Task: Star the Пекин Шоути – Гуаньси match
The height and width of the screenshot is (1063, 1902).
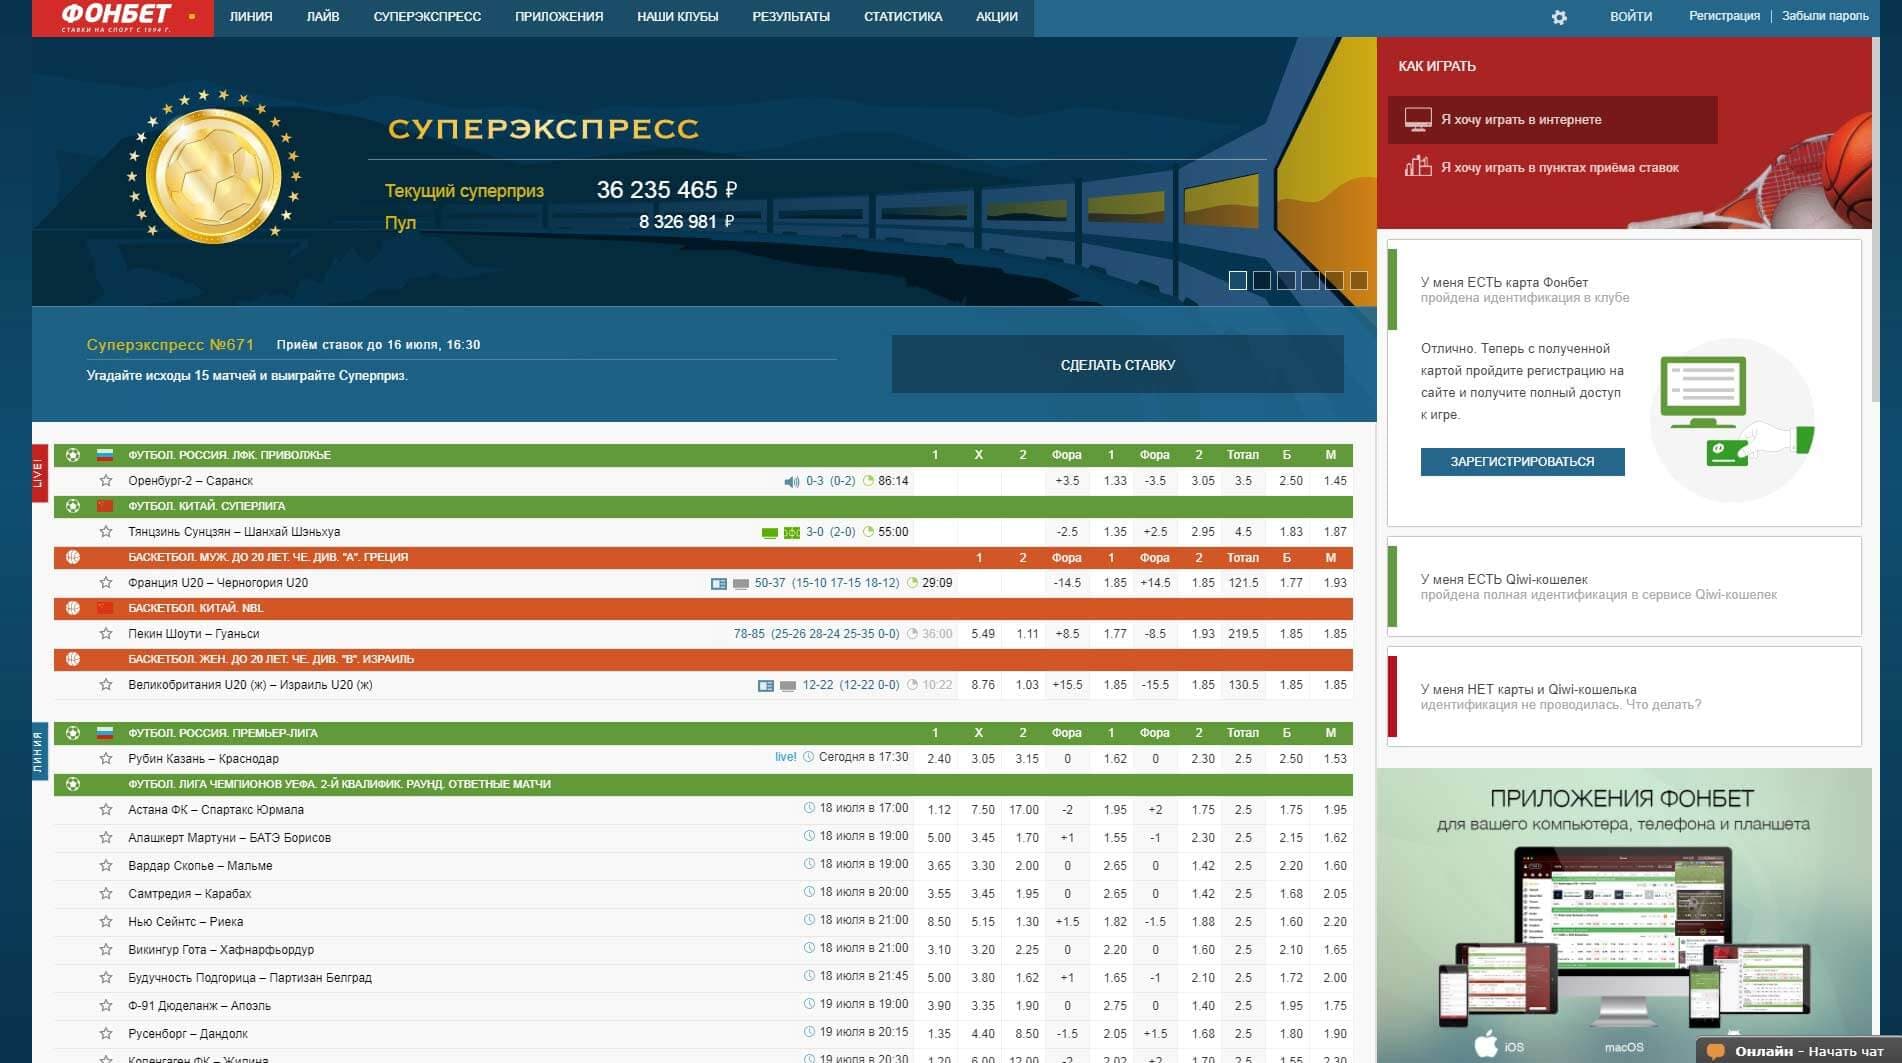Action: pyautogui.click(x=106, y=634)
